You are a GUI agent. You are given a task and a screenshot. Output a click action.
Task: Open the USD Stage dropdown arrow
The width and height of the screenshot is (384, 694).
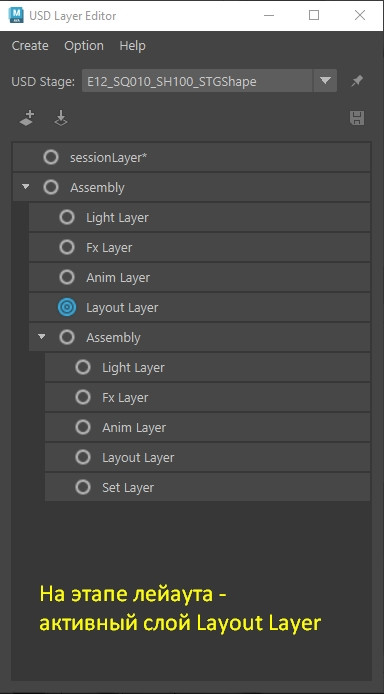click(x=325, y=81)
